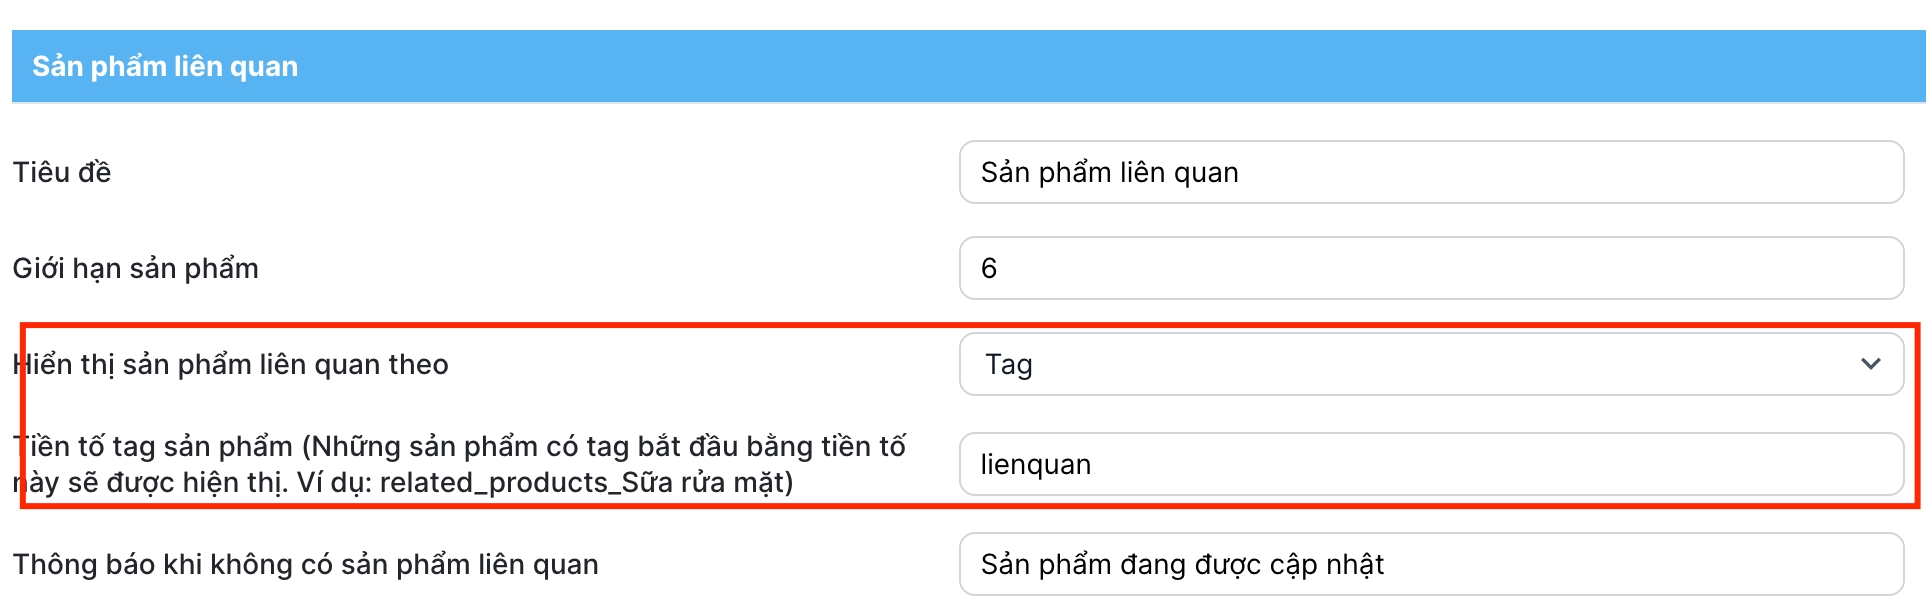Place cursor on the value '6'
The image size is (1926, 616).
(x=989, y=268)
